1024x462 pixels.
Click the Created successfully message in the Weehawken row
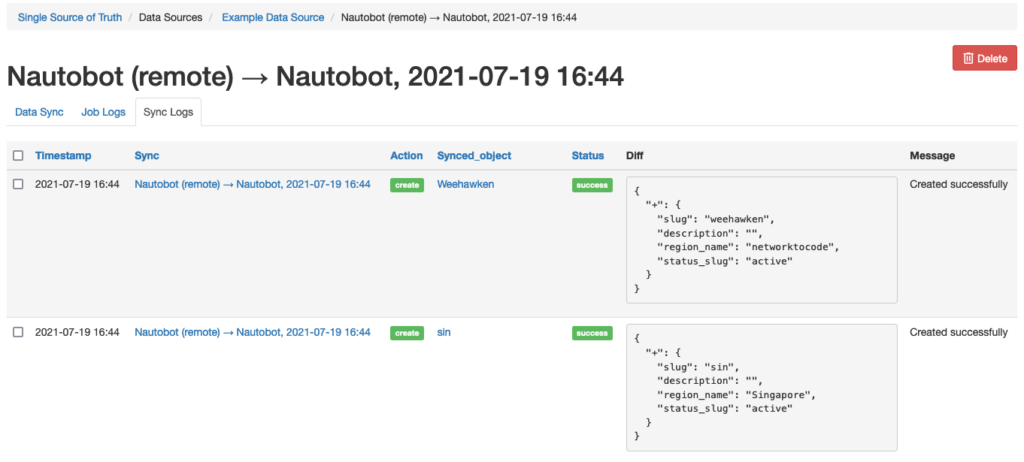pyautogui.click(x=959, y=184)
